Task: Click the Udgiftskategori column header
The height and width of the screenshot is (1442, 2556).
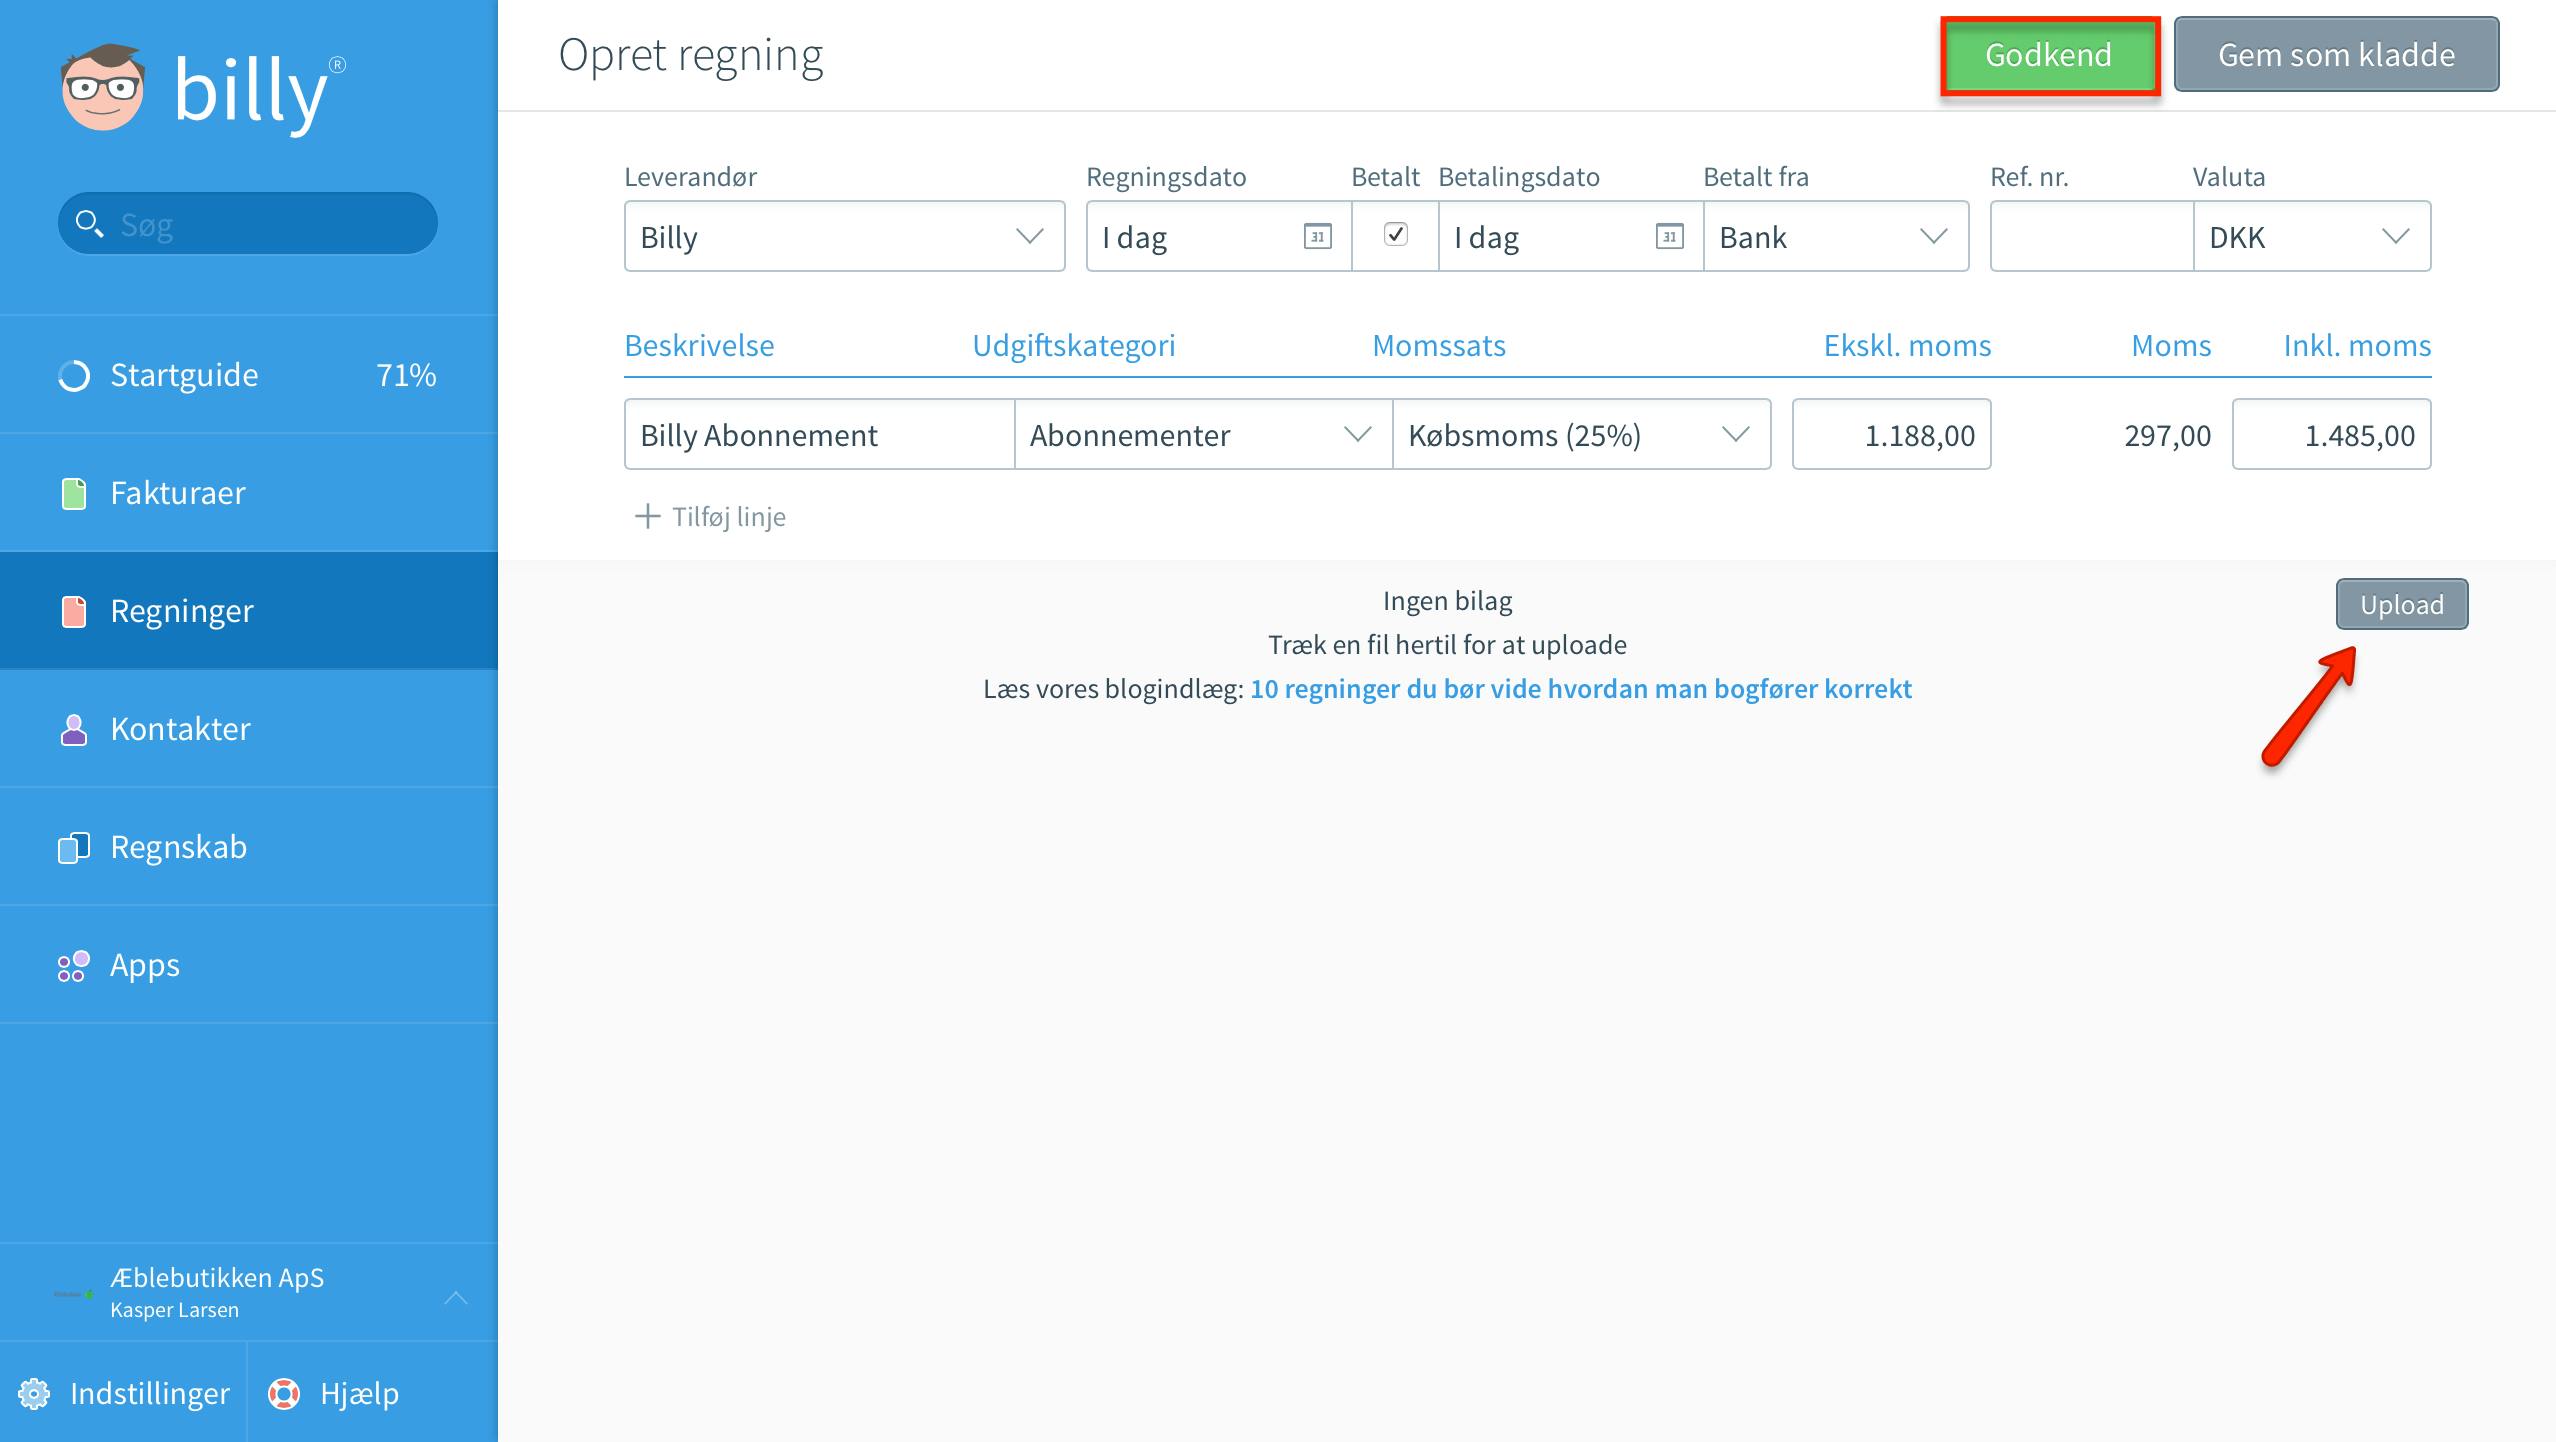Action: [x=1074, y=345]
